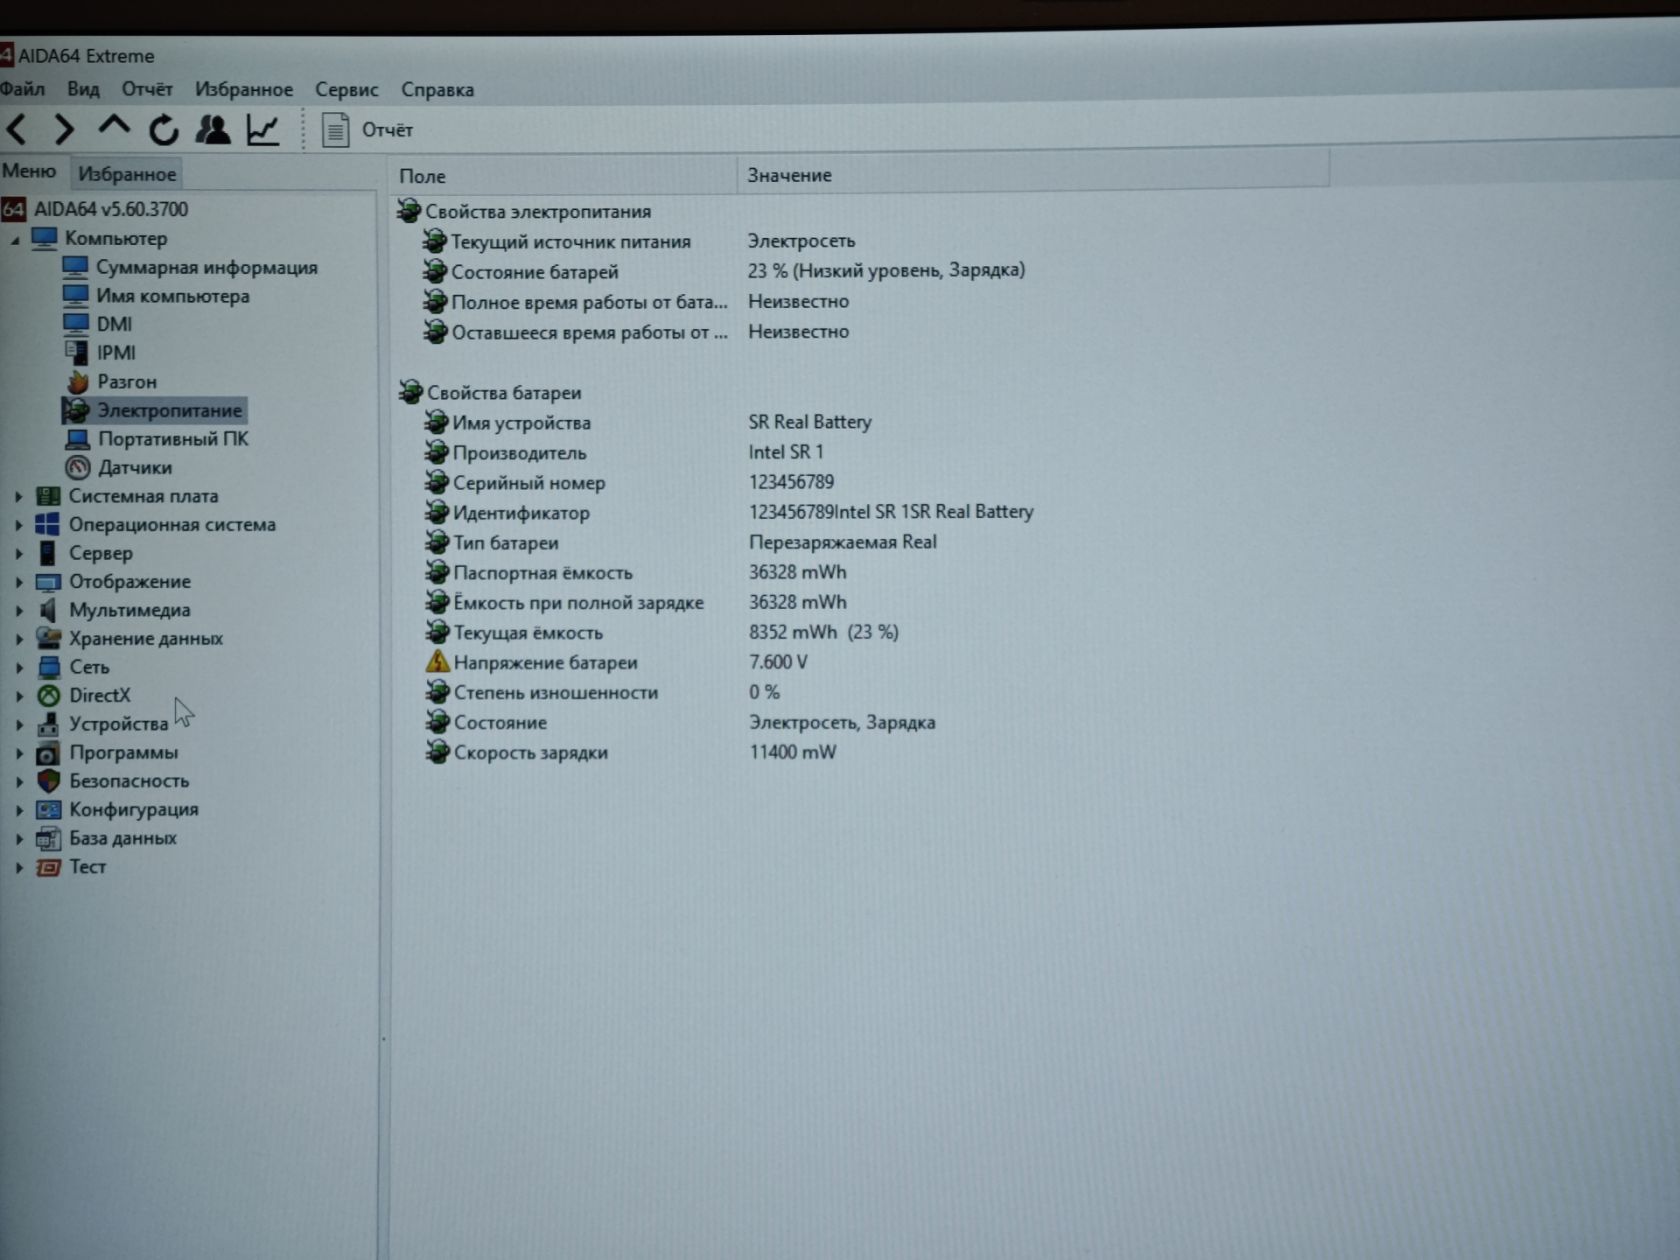The width and height of the screenshot is (1680, 1260).
Task: Click the Отчёт report toolbar button
Action: point(367,130)
